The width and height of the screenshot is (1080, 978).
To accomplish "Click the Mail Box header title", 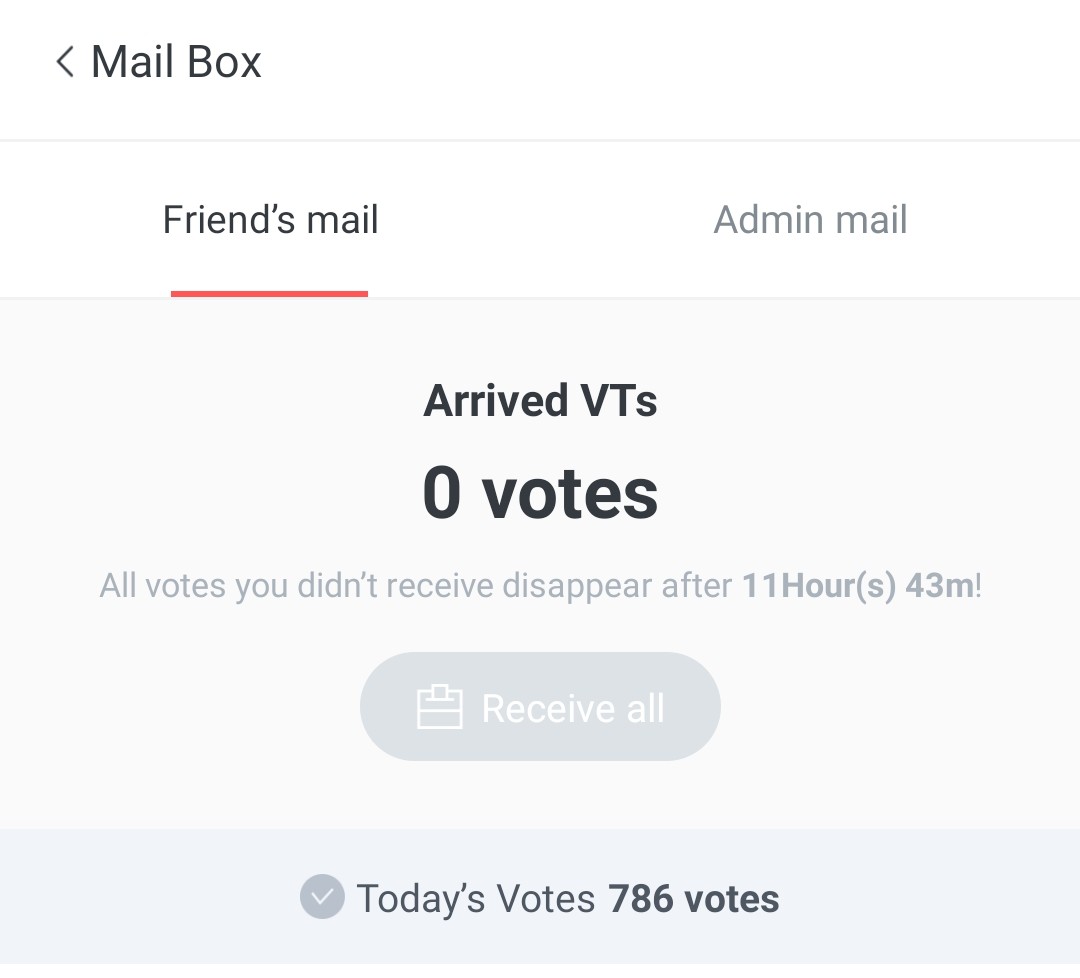I will [176, 62].
